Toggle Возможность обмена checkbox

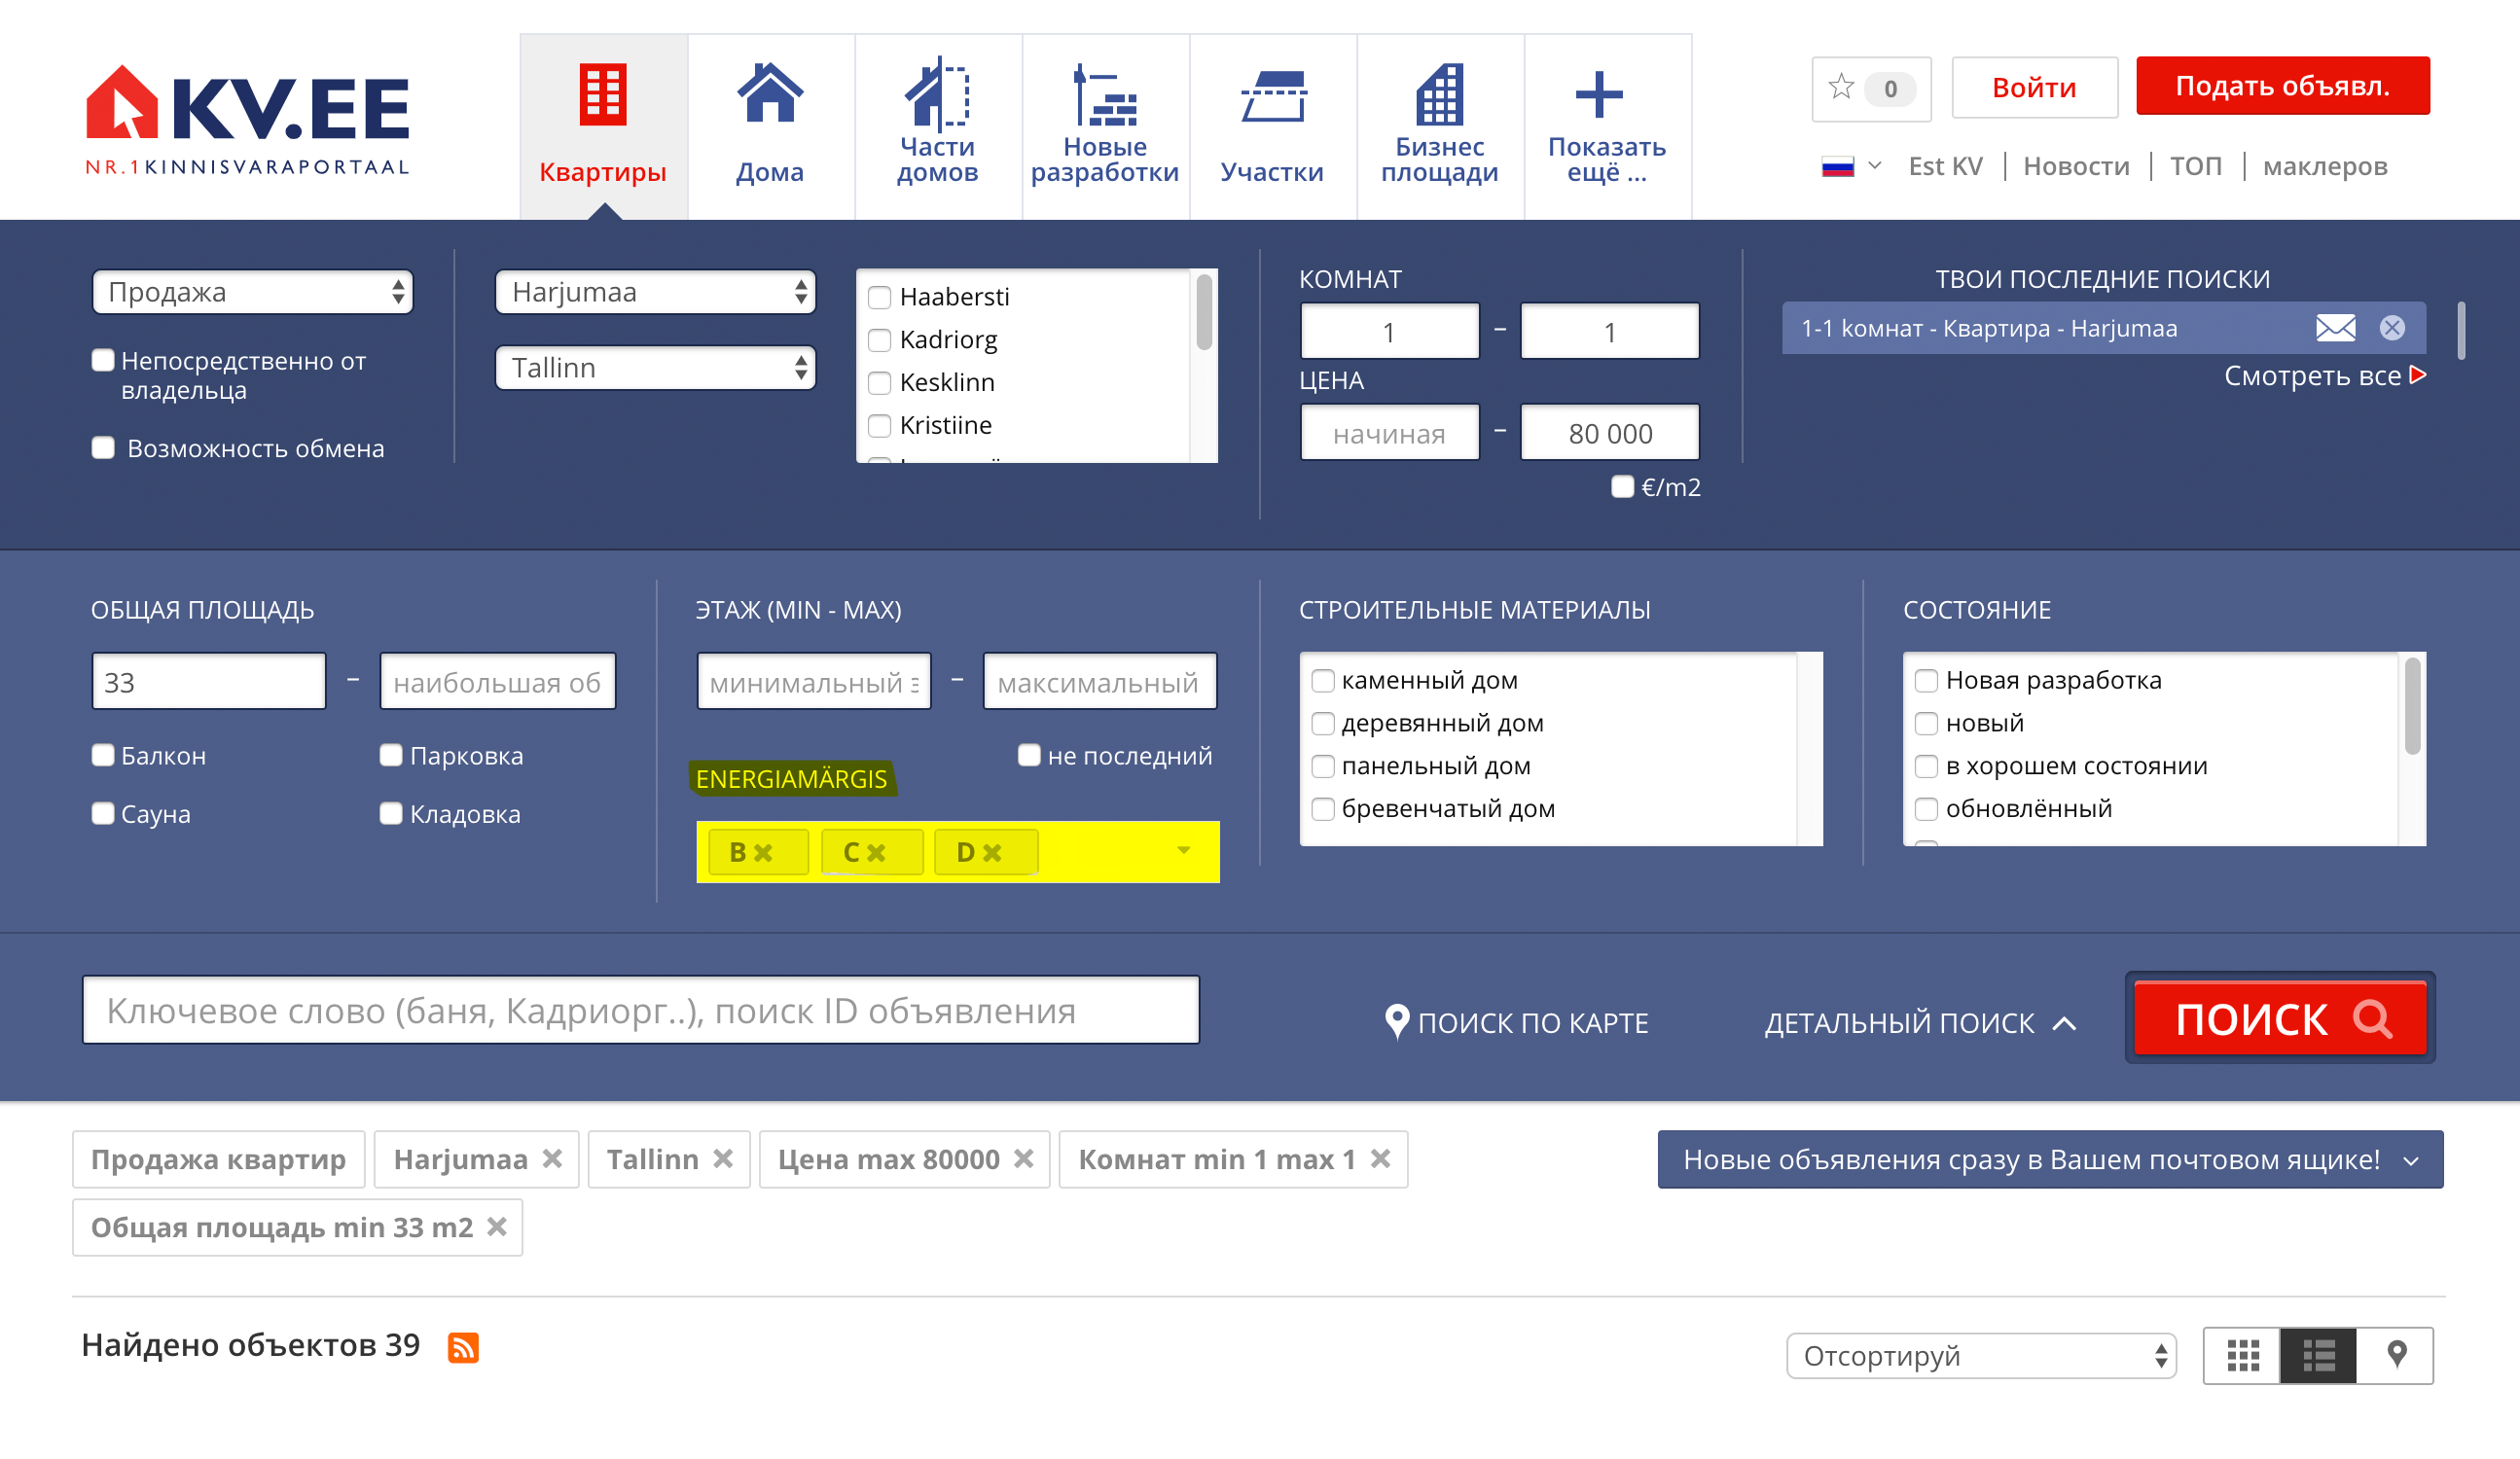(103, 447)
